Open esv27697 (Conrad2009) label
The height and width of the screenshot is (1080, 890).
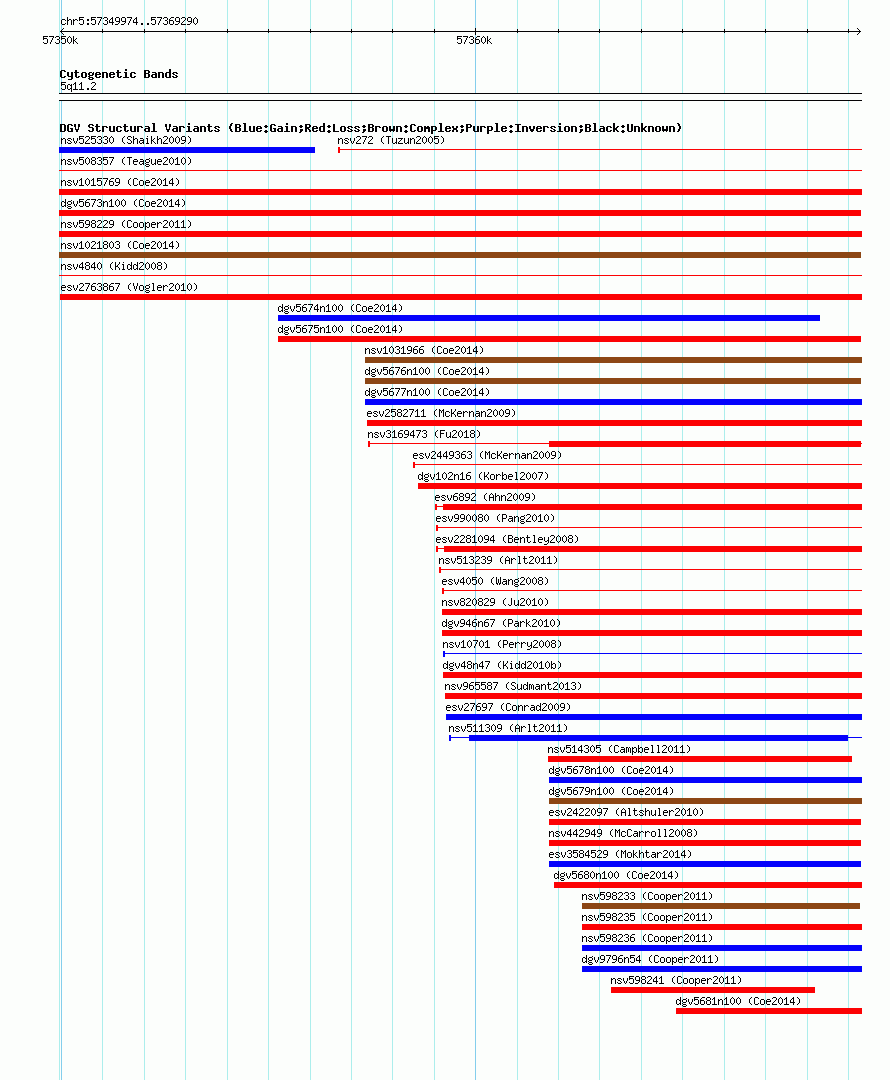[508, 707]
